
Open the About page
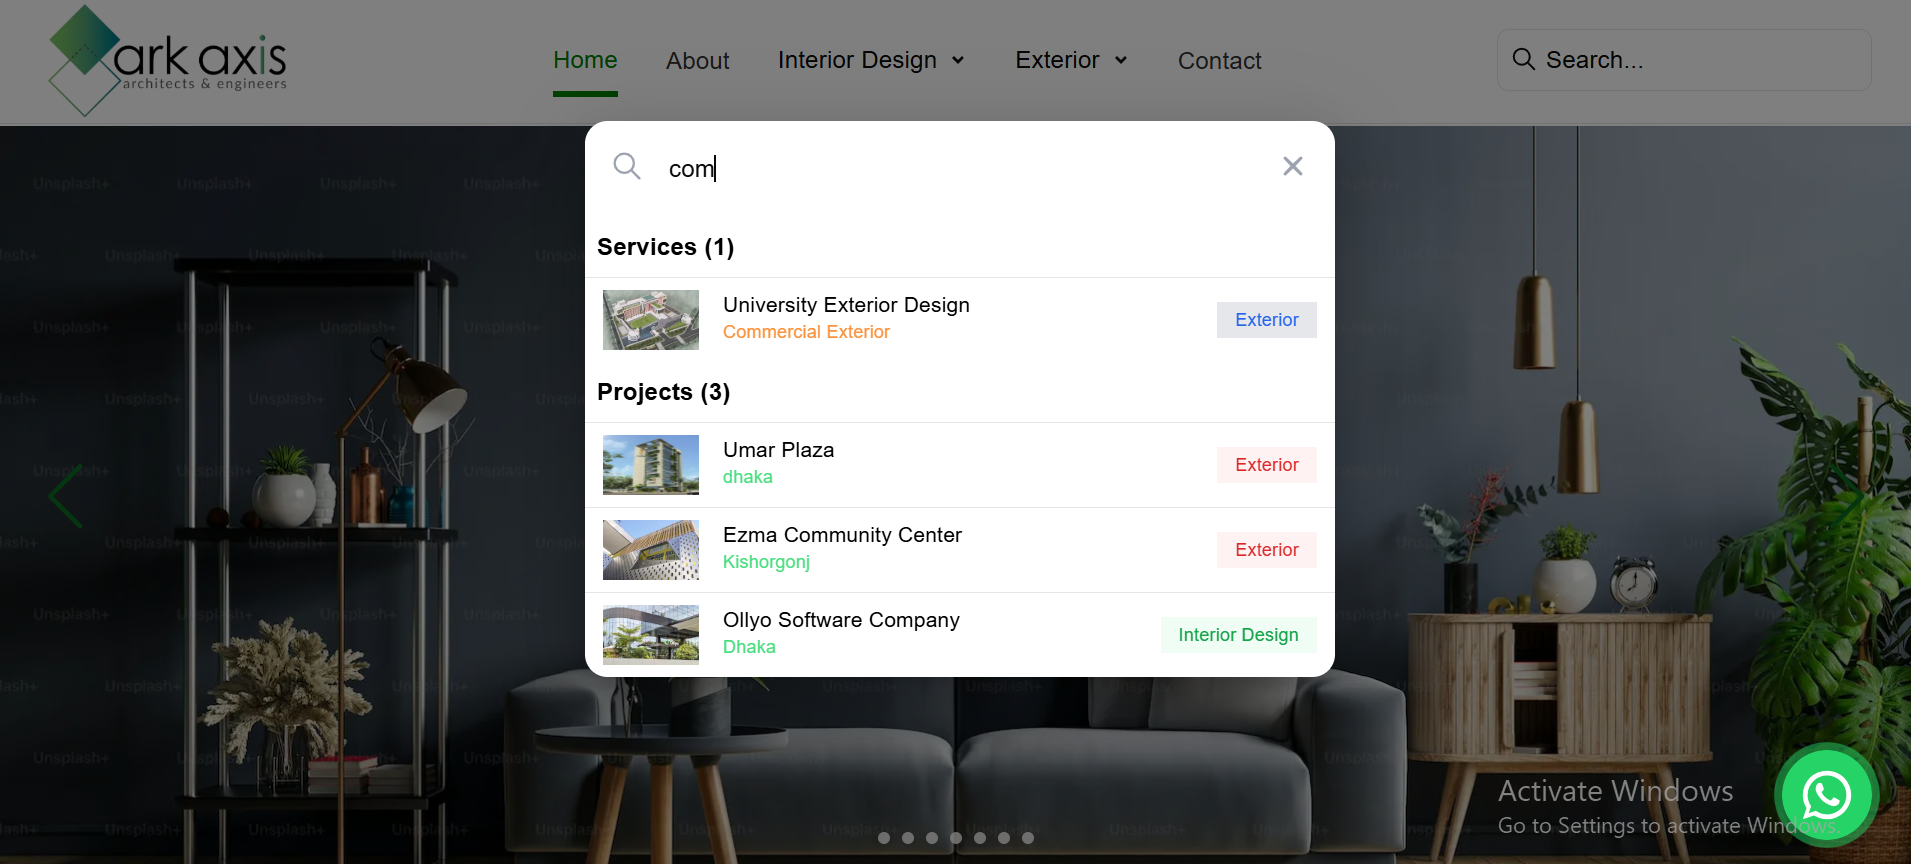[x=697, y=61]
